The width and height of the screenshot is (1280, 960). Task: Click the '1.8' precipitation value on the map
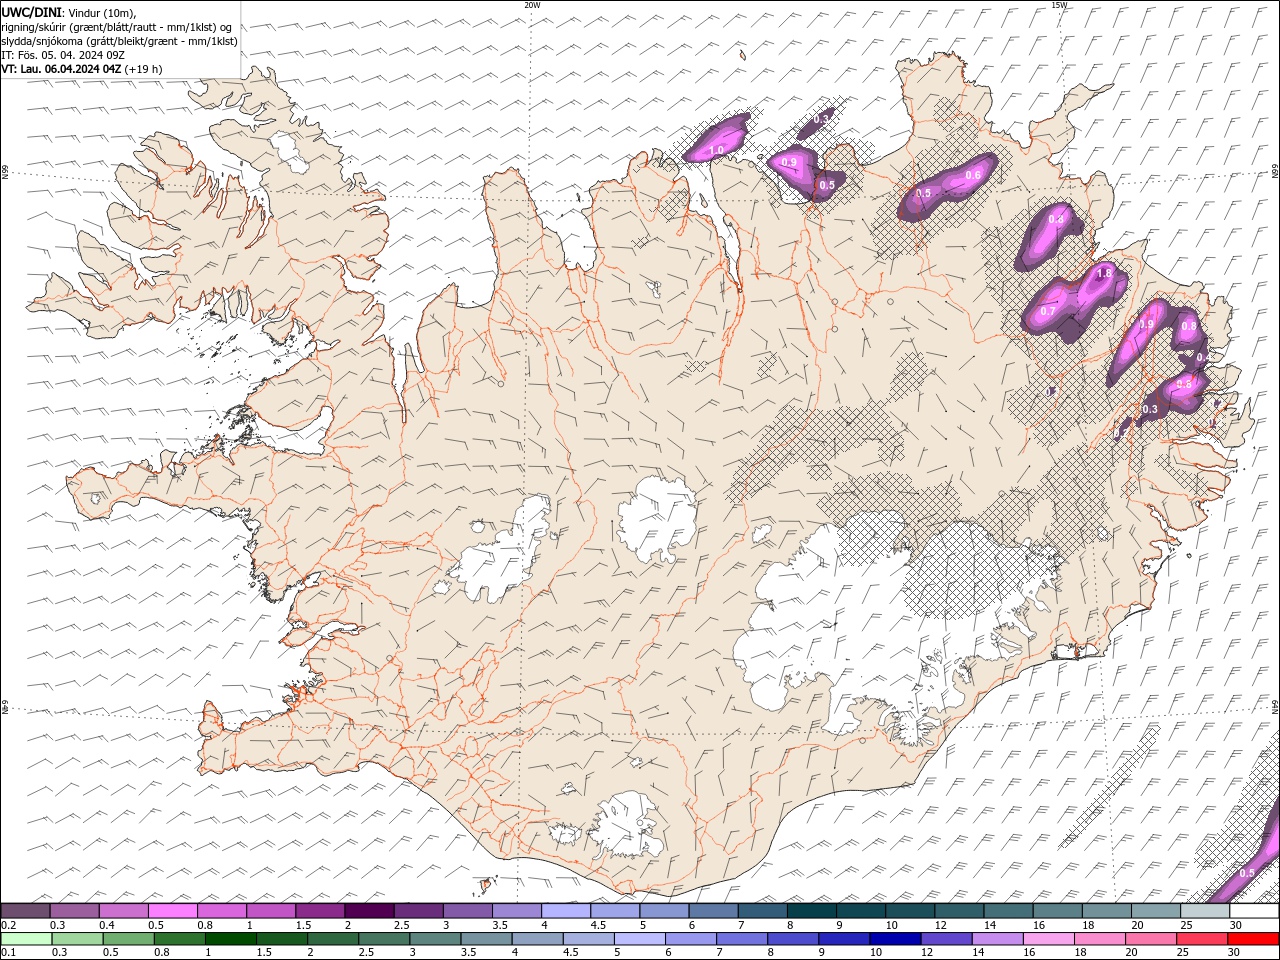click(1105, 273)
